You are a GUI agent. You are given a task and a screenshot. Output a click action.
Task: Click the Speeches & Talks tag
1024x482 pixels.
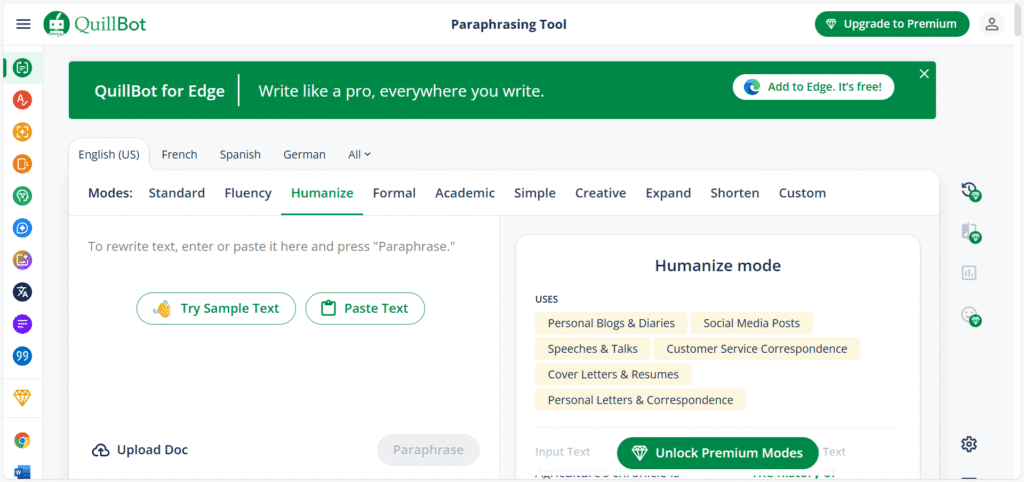[593, 349]
